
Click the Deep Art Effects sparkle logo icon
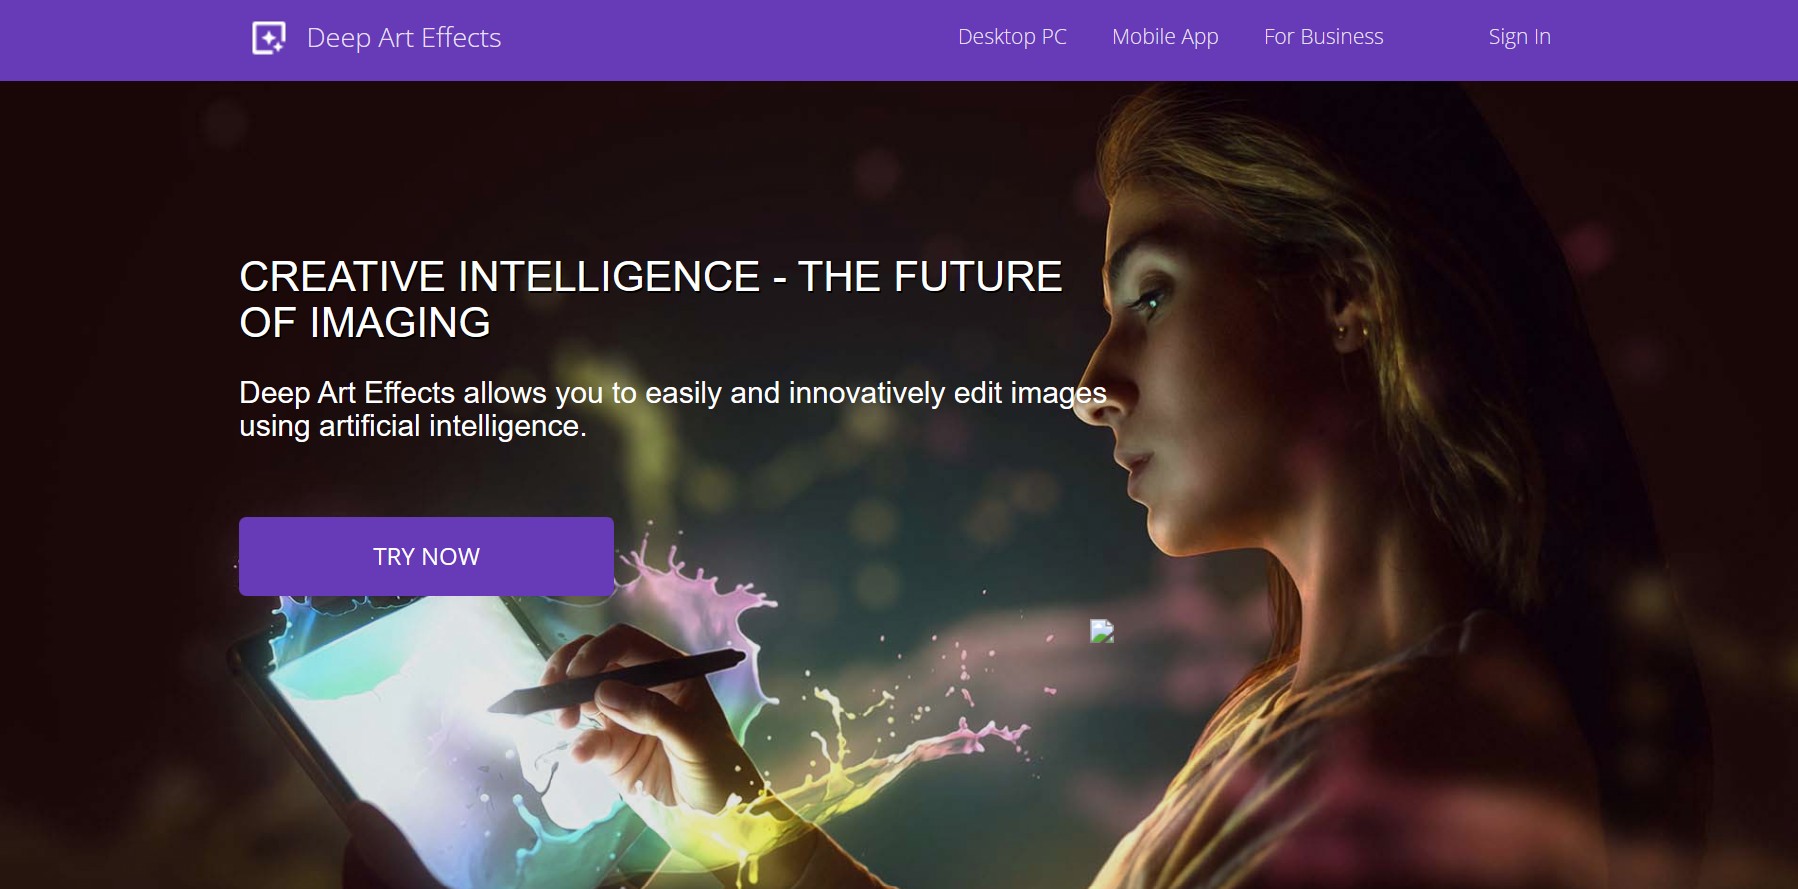point(269,38)
